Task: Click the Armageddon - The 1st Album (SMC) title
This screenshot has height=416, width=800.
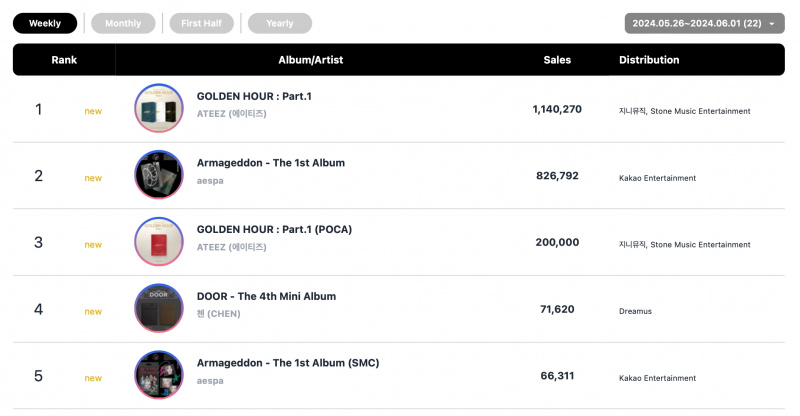Action: 288,363
